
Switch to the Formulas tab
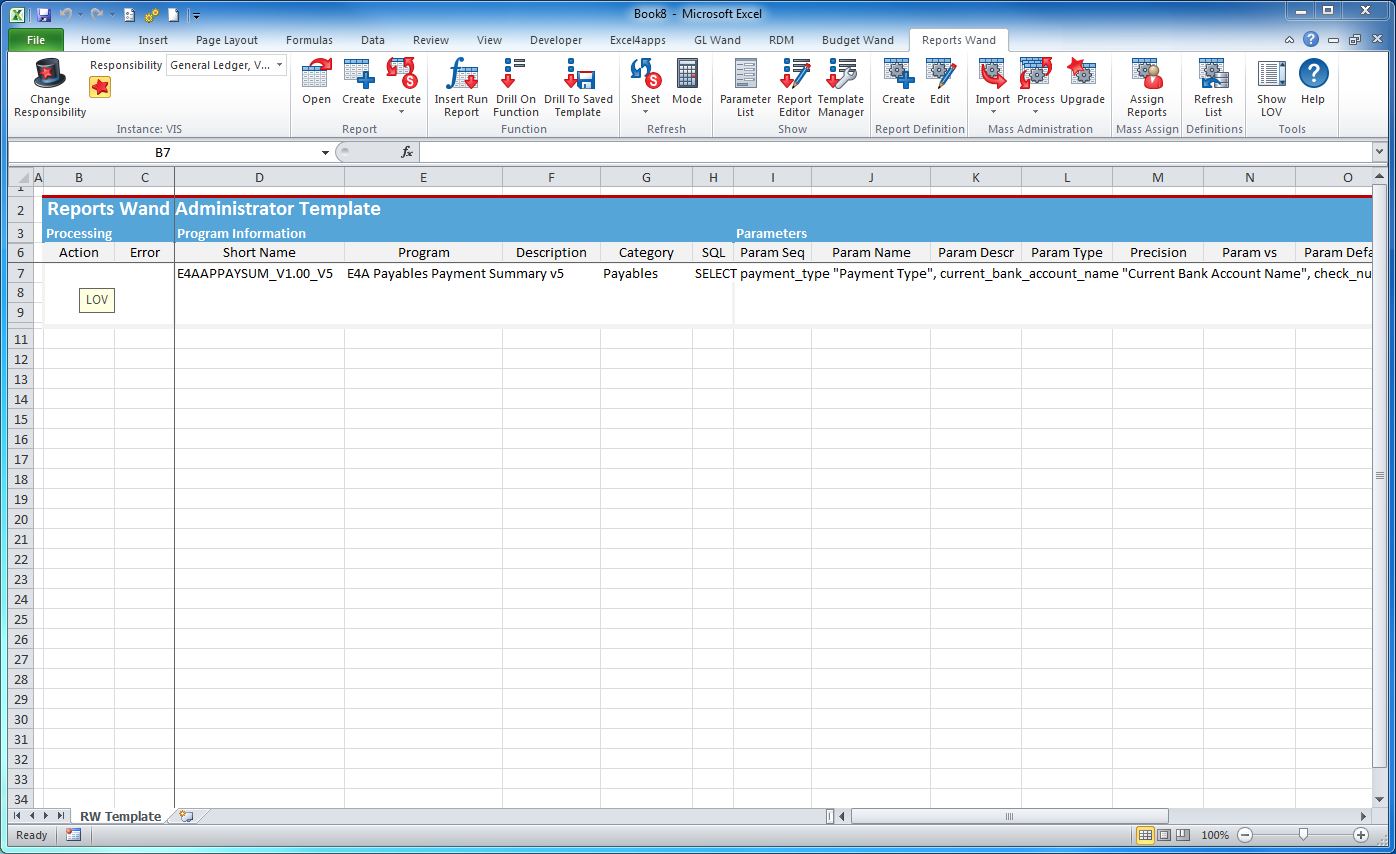(x=309, y=40)
